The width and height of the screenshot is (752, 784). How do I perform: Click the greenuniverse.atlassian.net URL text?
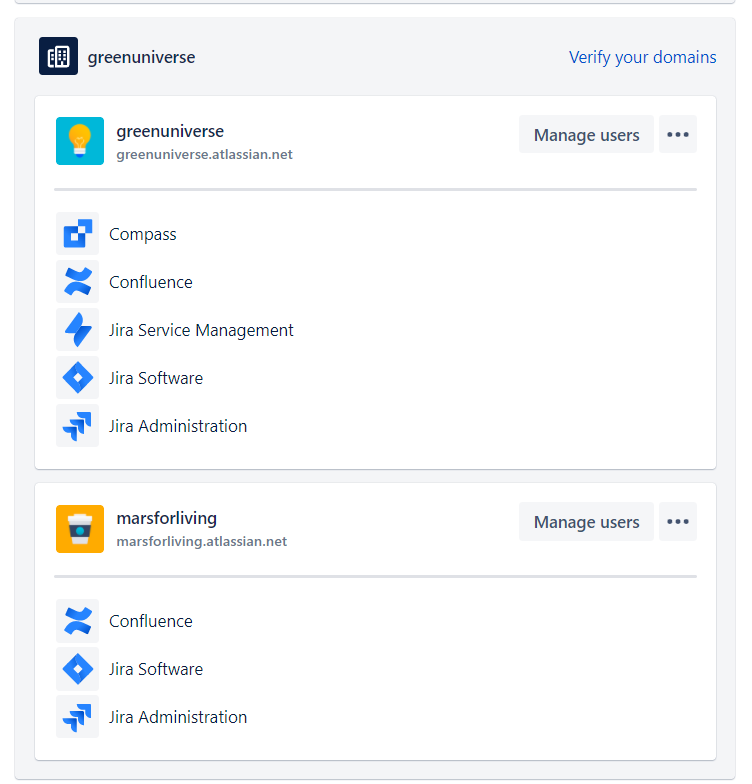point(204,154)
